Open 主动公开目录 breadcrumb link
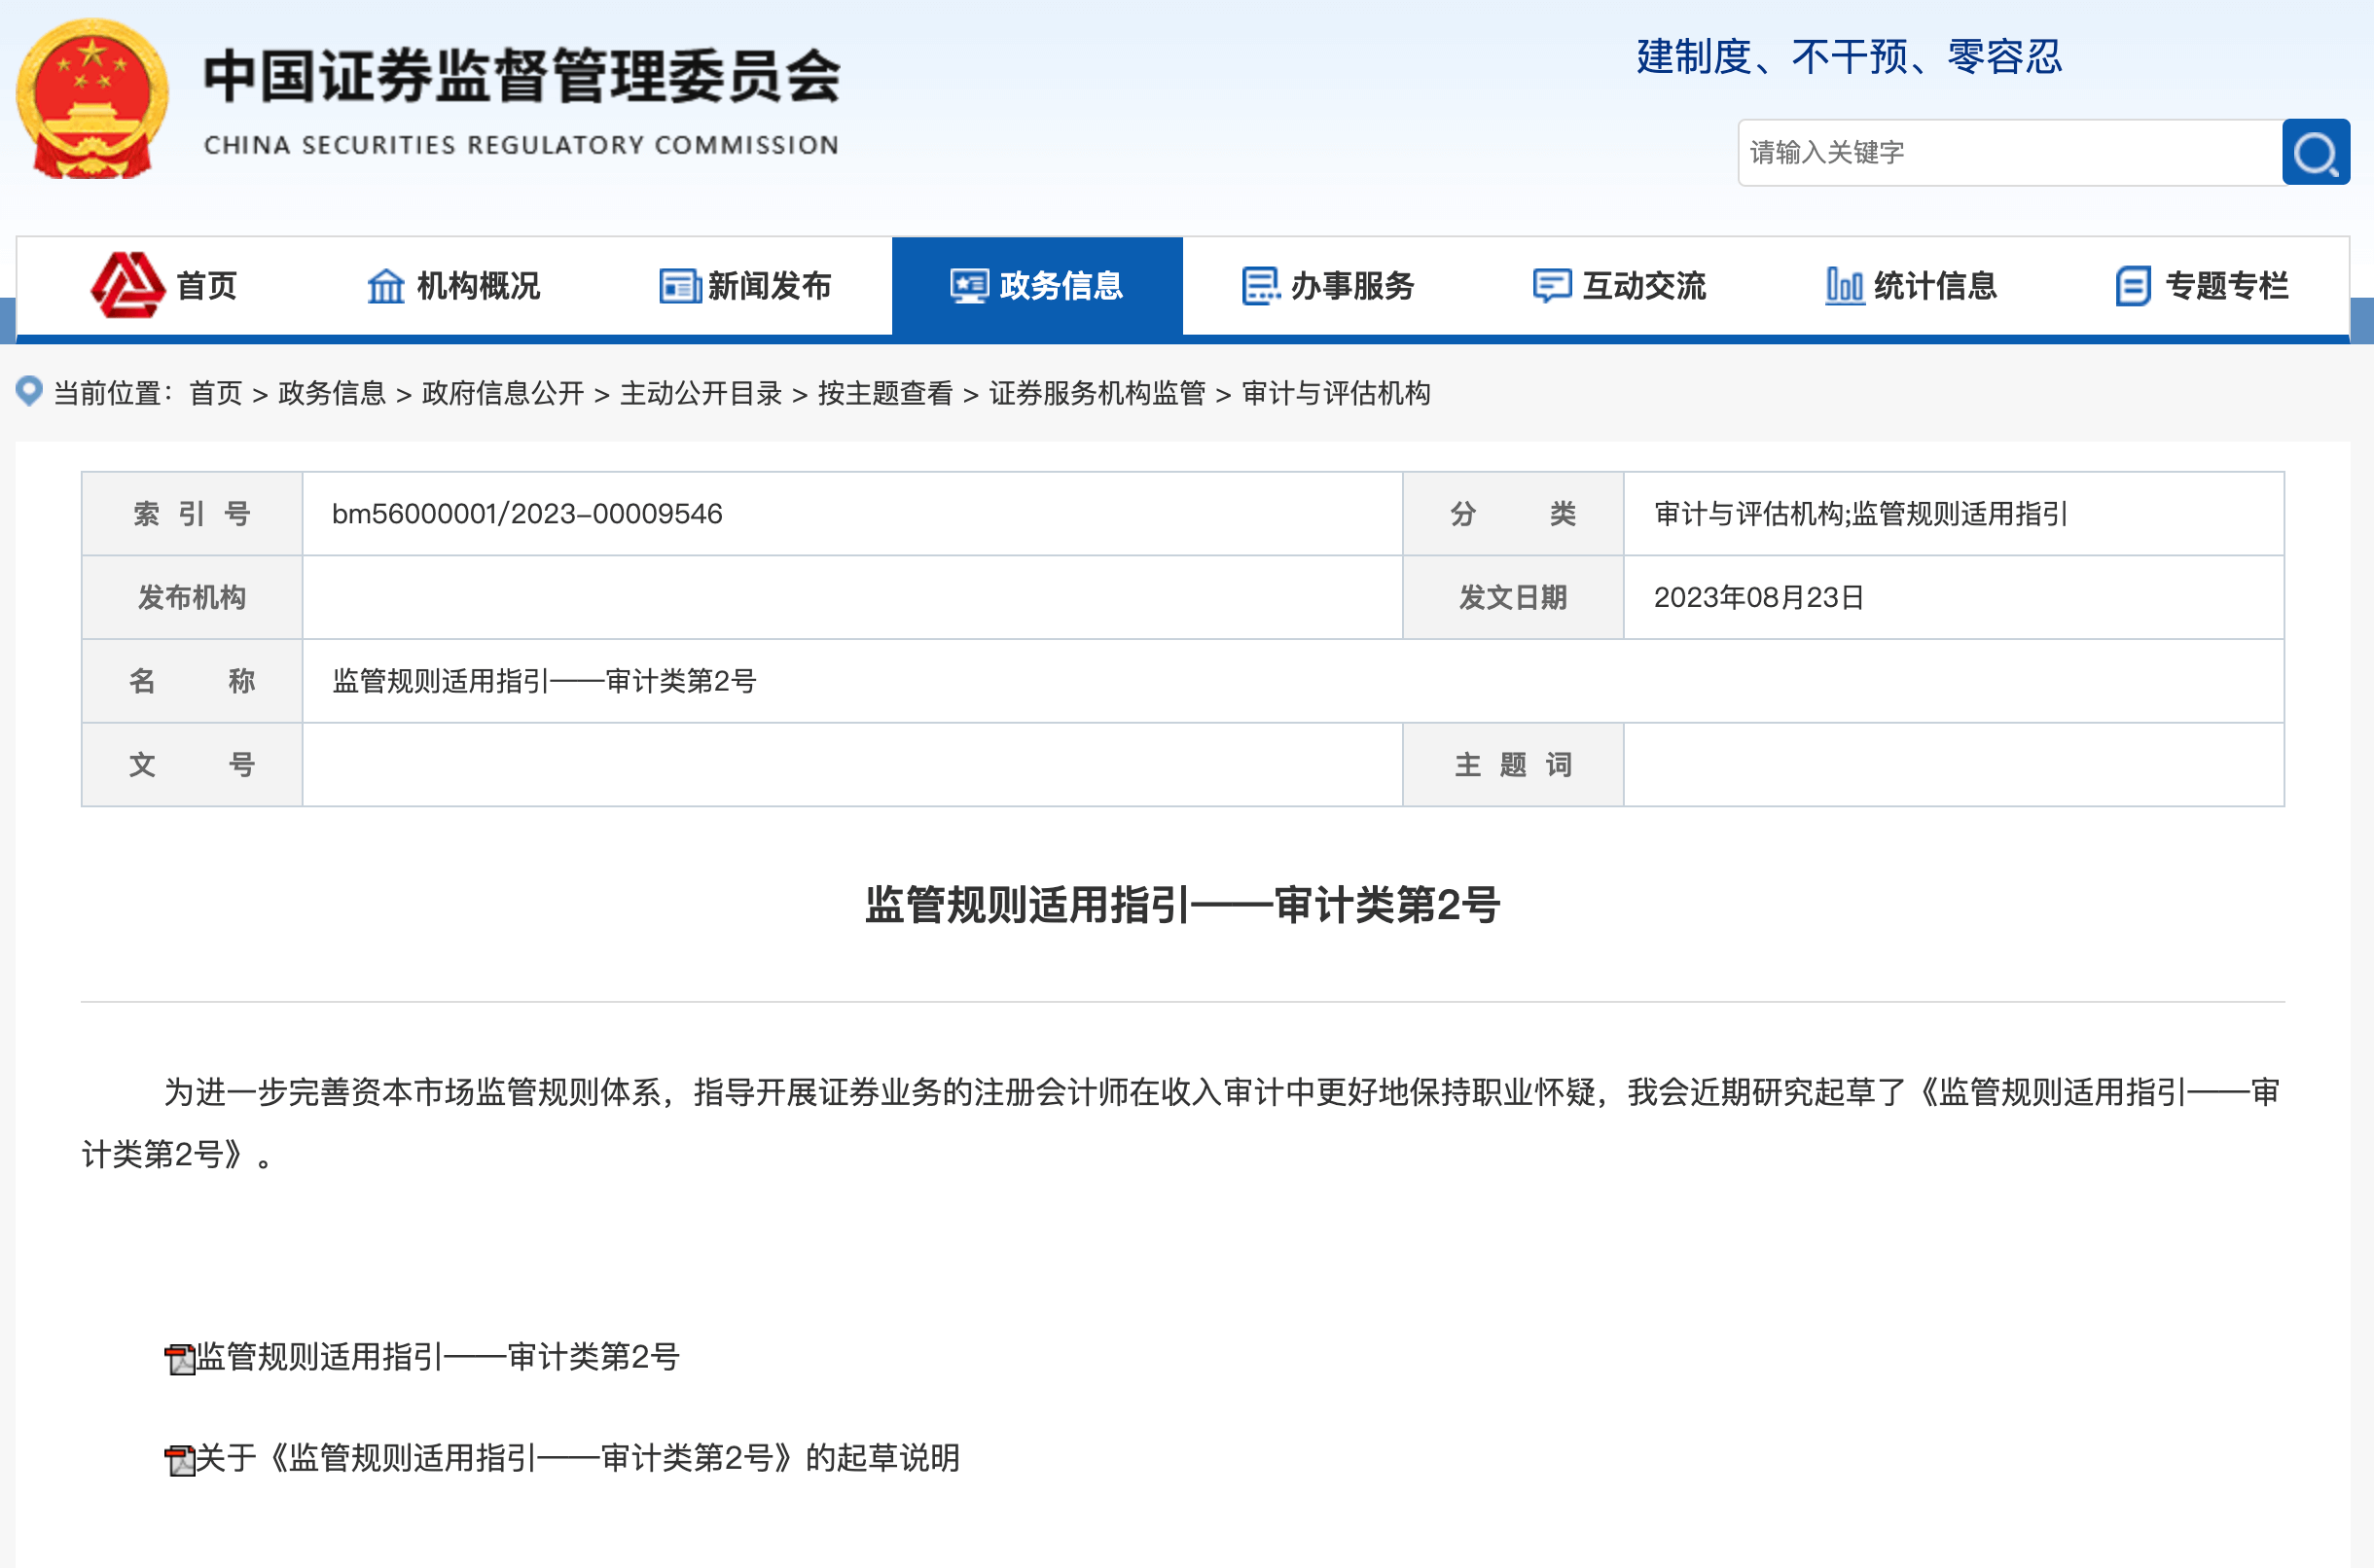 tap(700, 393)
